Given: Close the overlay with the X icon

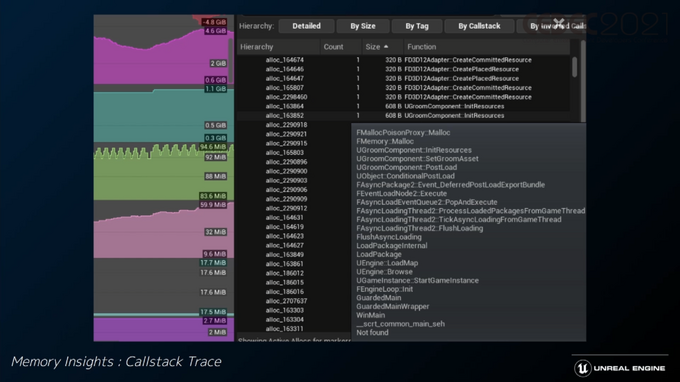Looking at the screenshot, I should 559,23.
